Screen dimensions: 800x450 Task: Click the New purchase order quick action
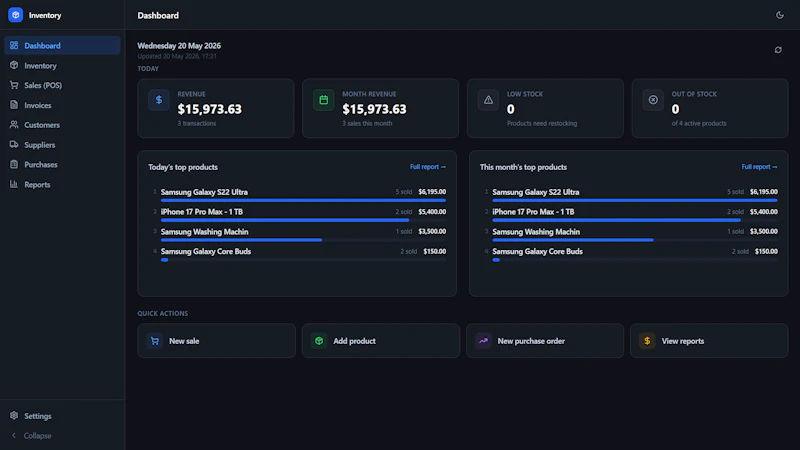[x=545, y=341]
